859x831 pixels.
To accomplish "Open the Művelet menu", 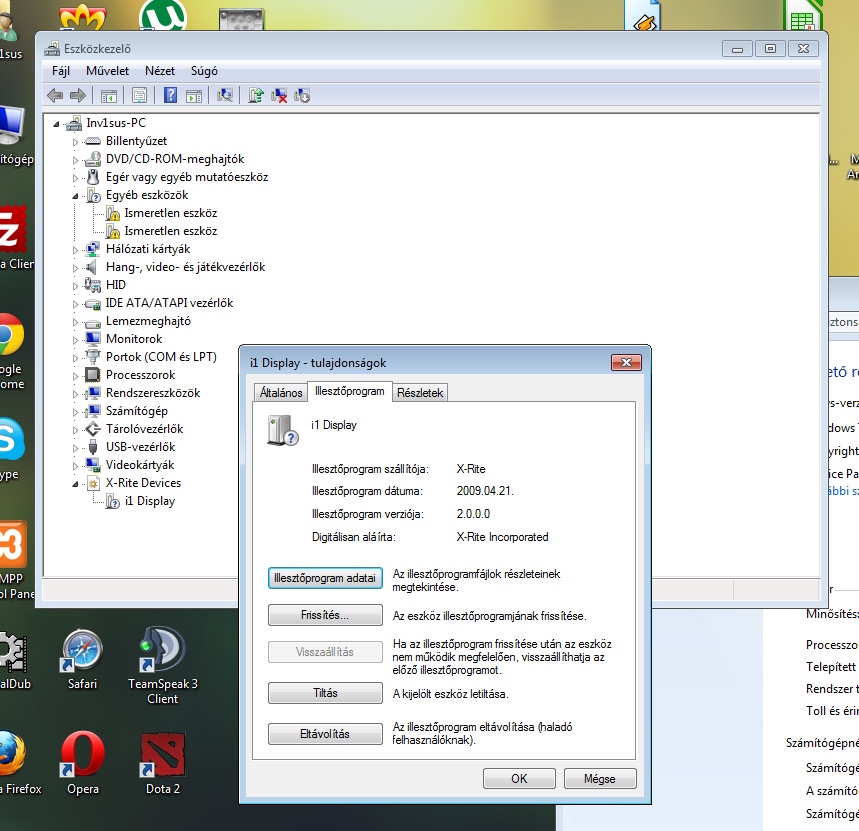I will coord(107,71).
